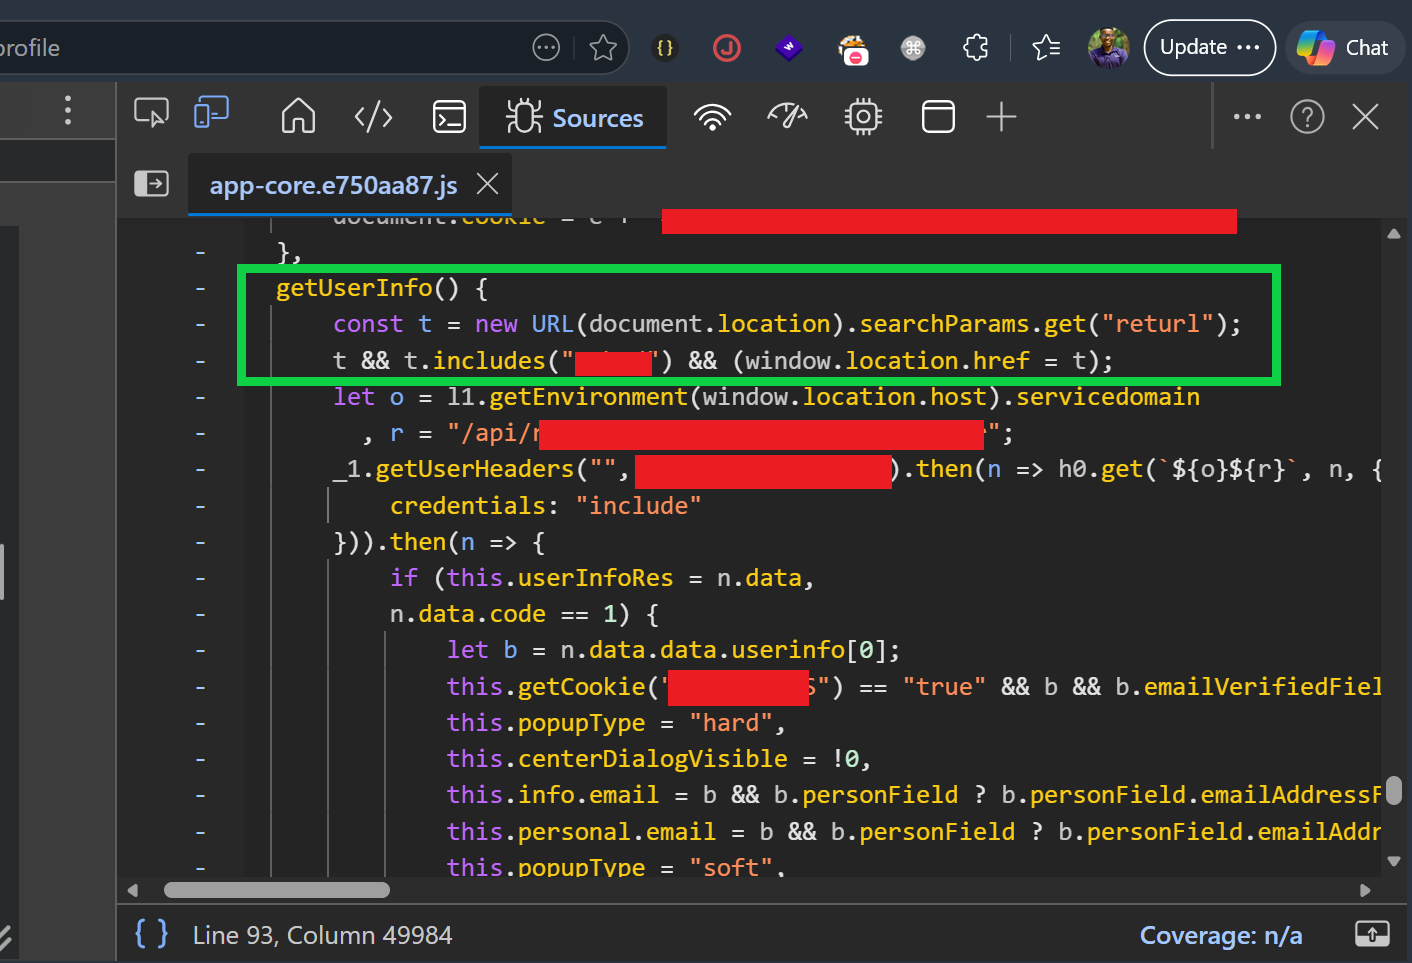Open the three-dot menu left of DevTools

point(68,110)
